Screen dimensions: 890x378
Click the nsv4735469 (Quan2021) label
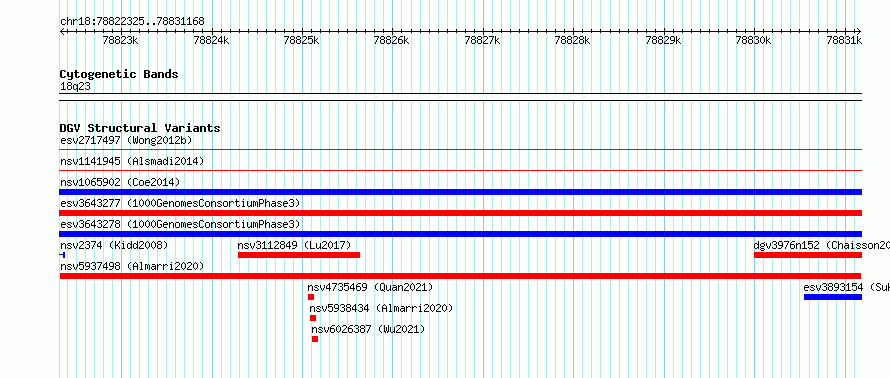click(x=370, y=287)
